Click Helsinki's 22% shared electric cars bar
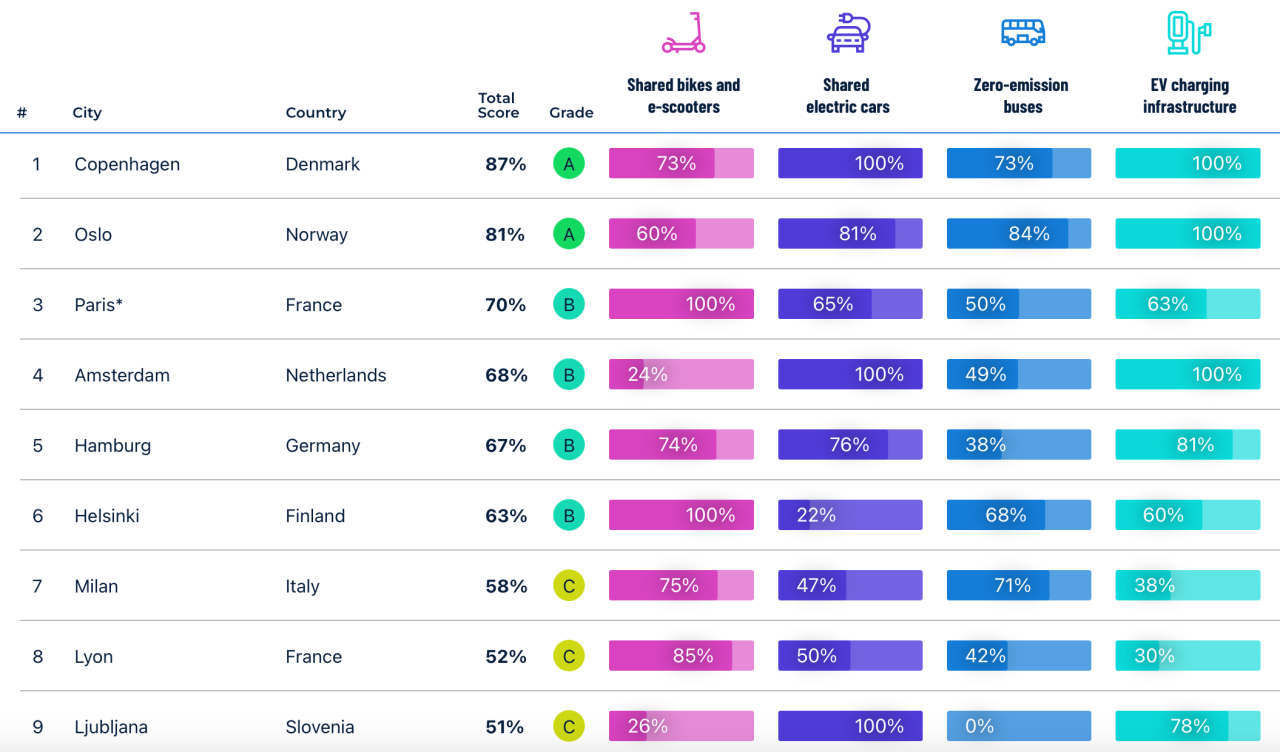The image size is (1280, 752). 850,515
